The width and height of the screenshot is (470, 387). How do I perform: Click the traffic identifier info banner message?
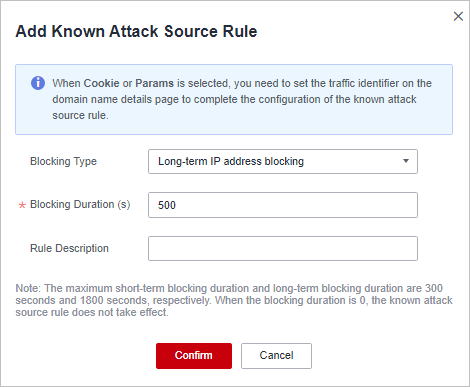242,99
